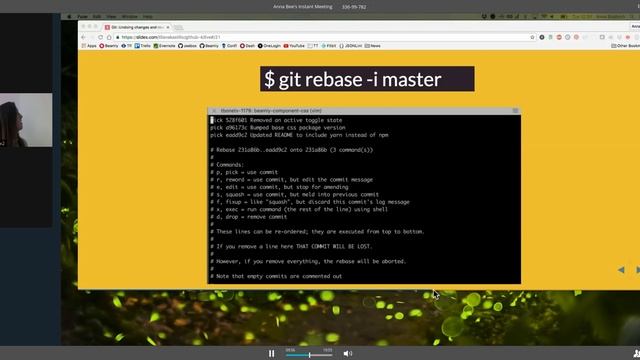
Task: Click the Instant Meeting title at the top
Action: coord(302,7)
